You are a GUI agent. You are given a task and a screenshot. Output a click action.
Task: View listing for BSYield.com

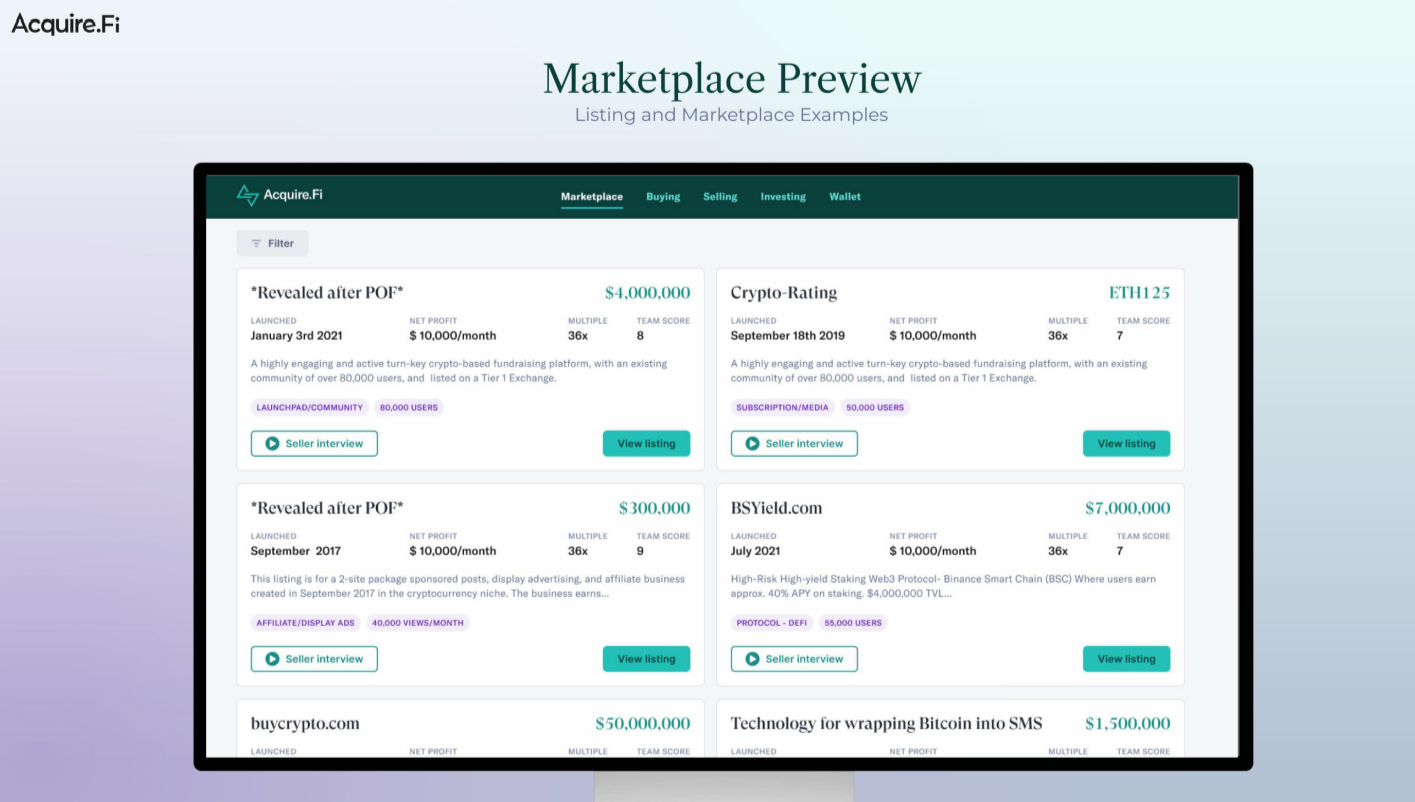pos(1126,659)
